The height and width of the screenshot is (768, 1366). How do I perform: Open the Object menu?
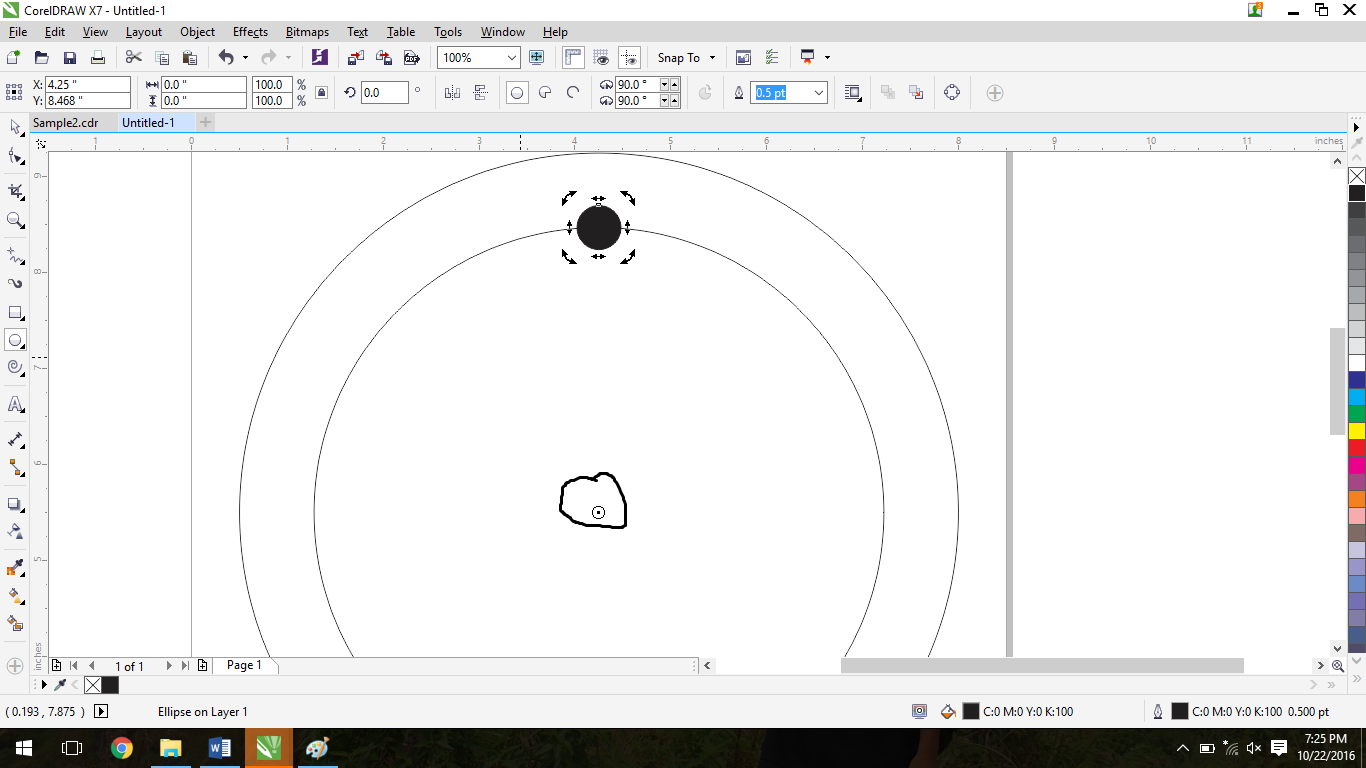[x=197, y=32]
